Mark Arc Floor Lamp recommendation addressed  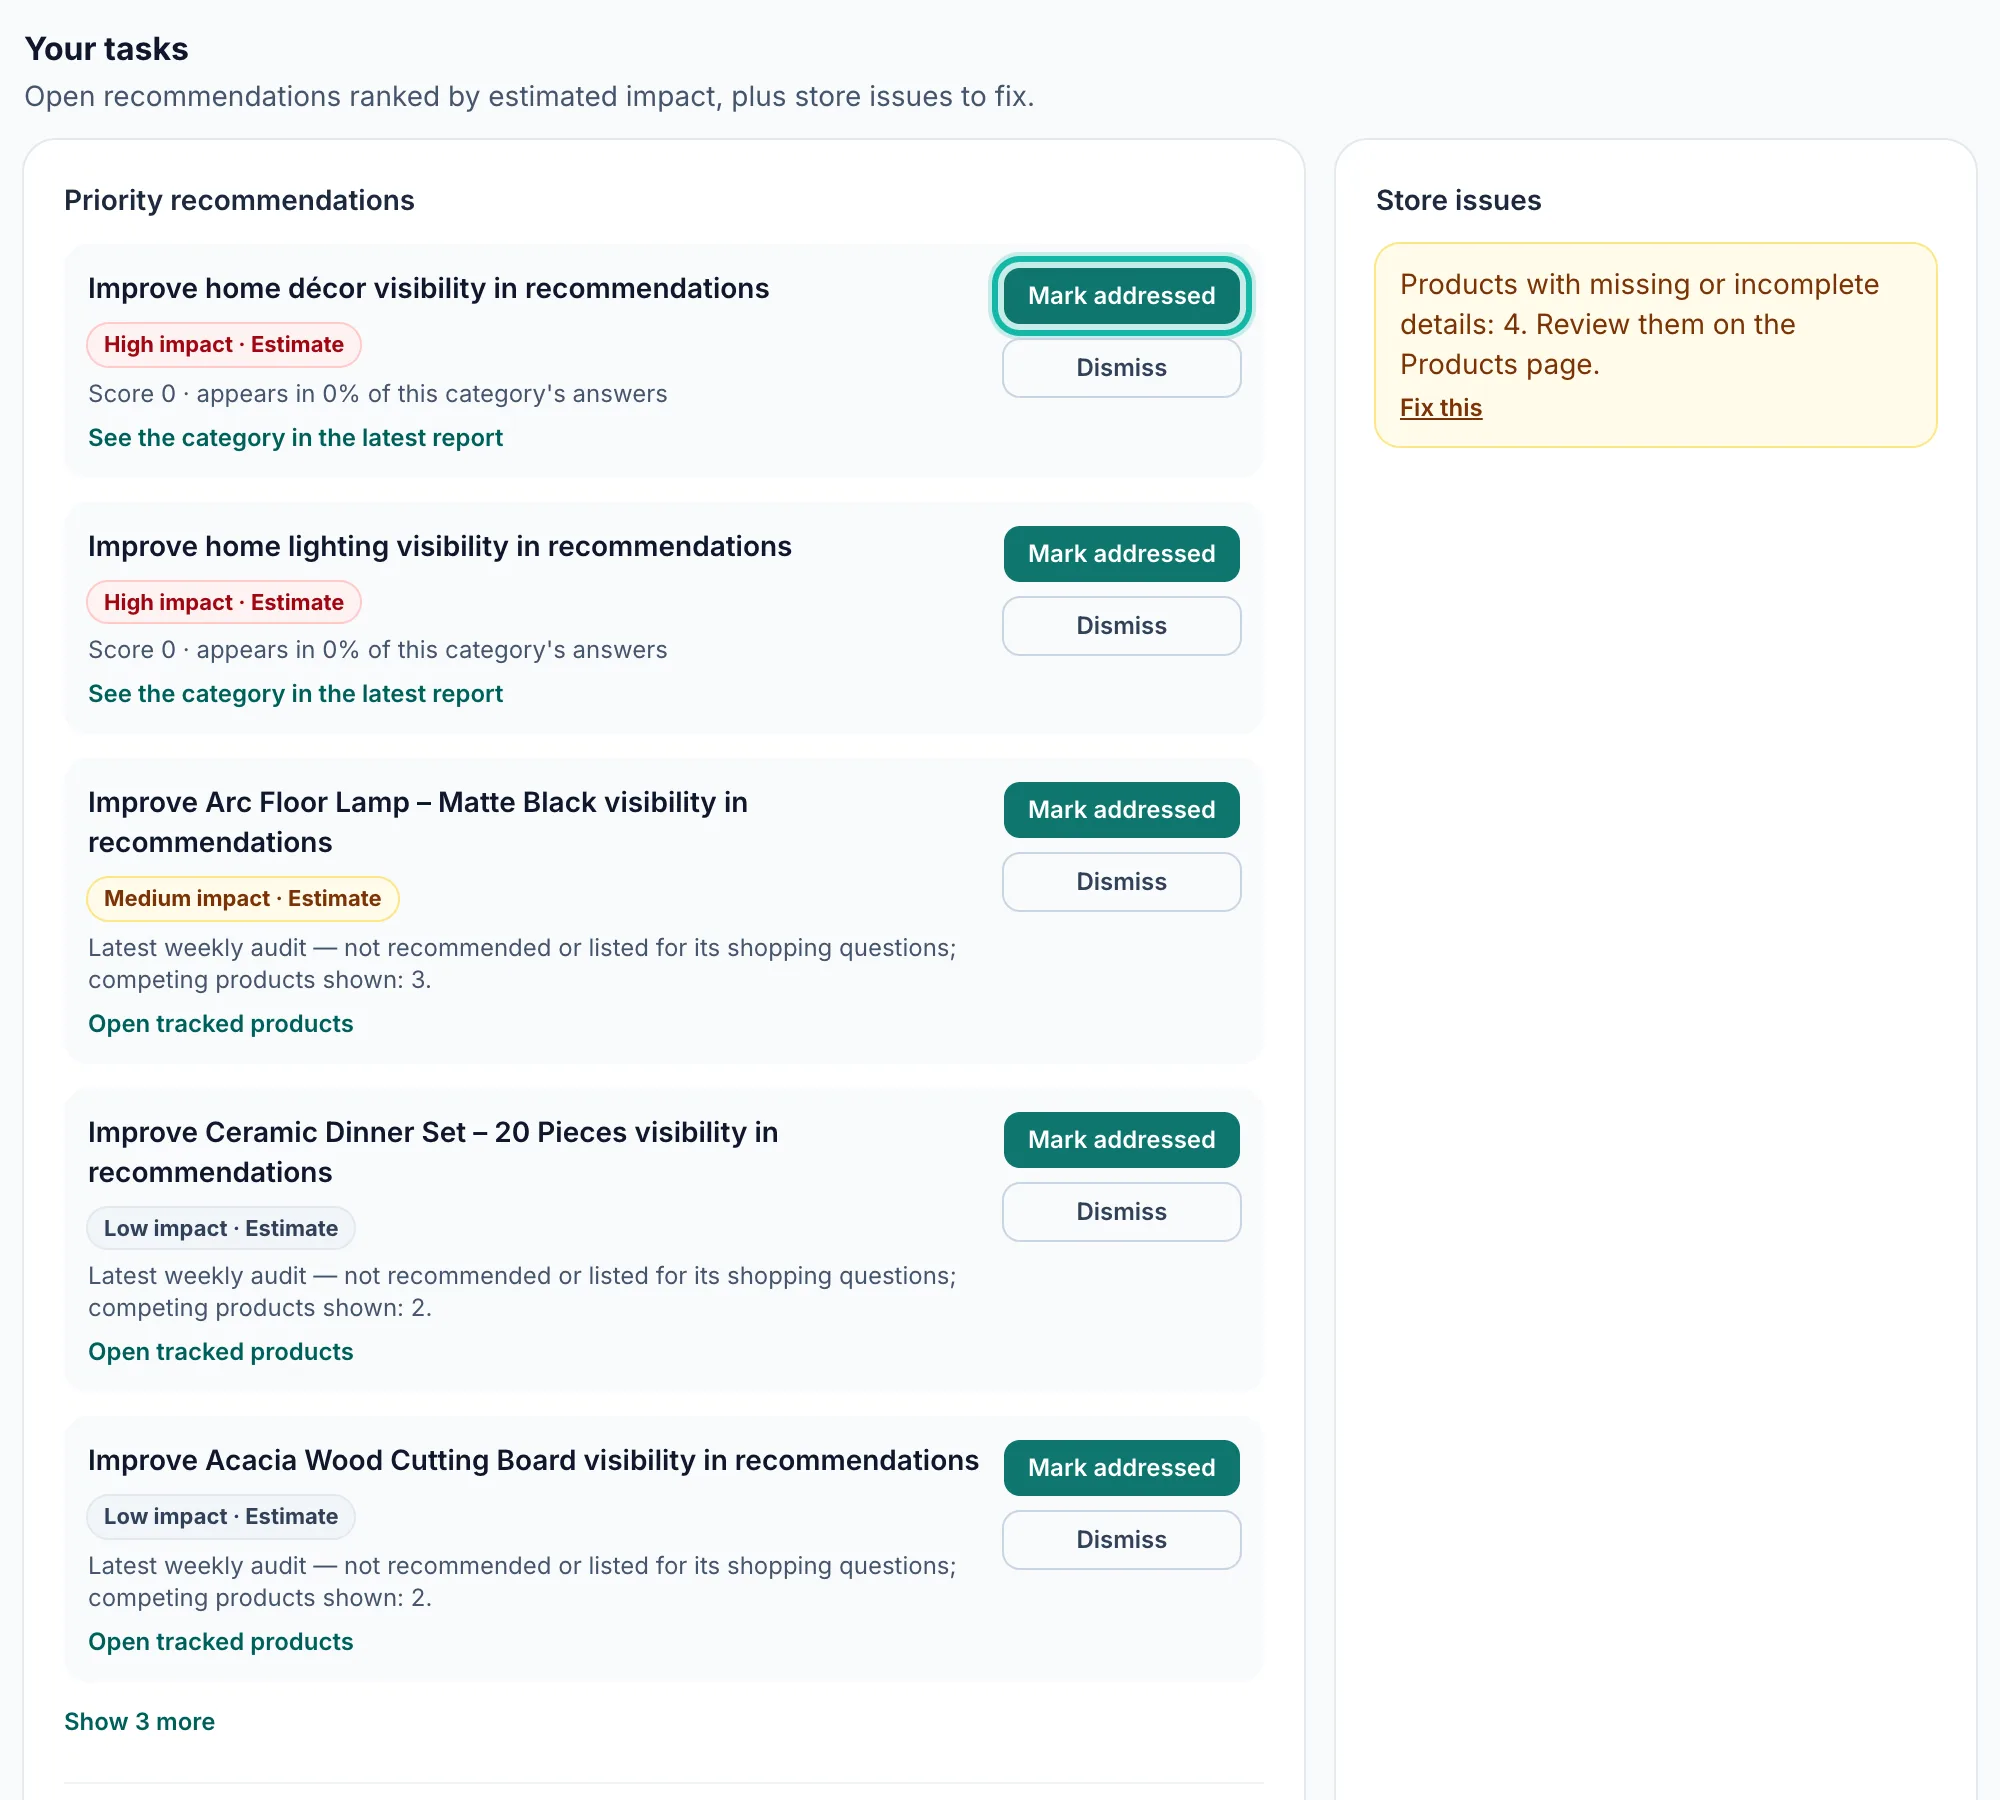tap(1121, 810)
